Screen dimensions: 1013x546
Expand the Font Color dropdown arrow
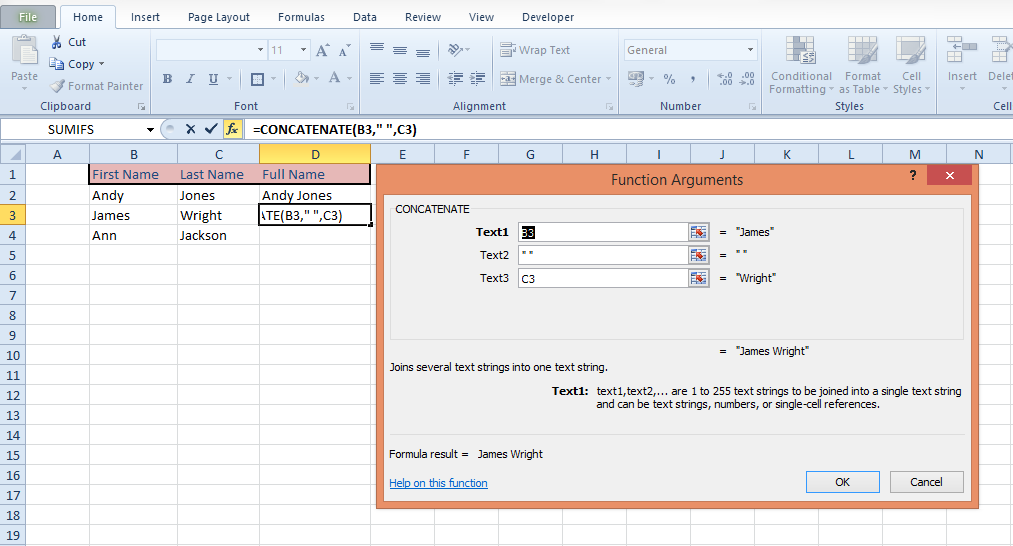[349, 79]
